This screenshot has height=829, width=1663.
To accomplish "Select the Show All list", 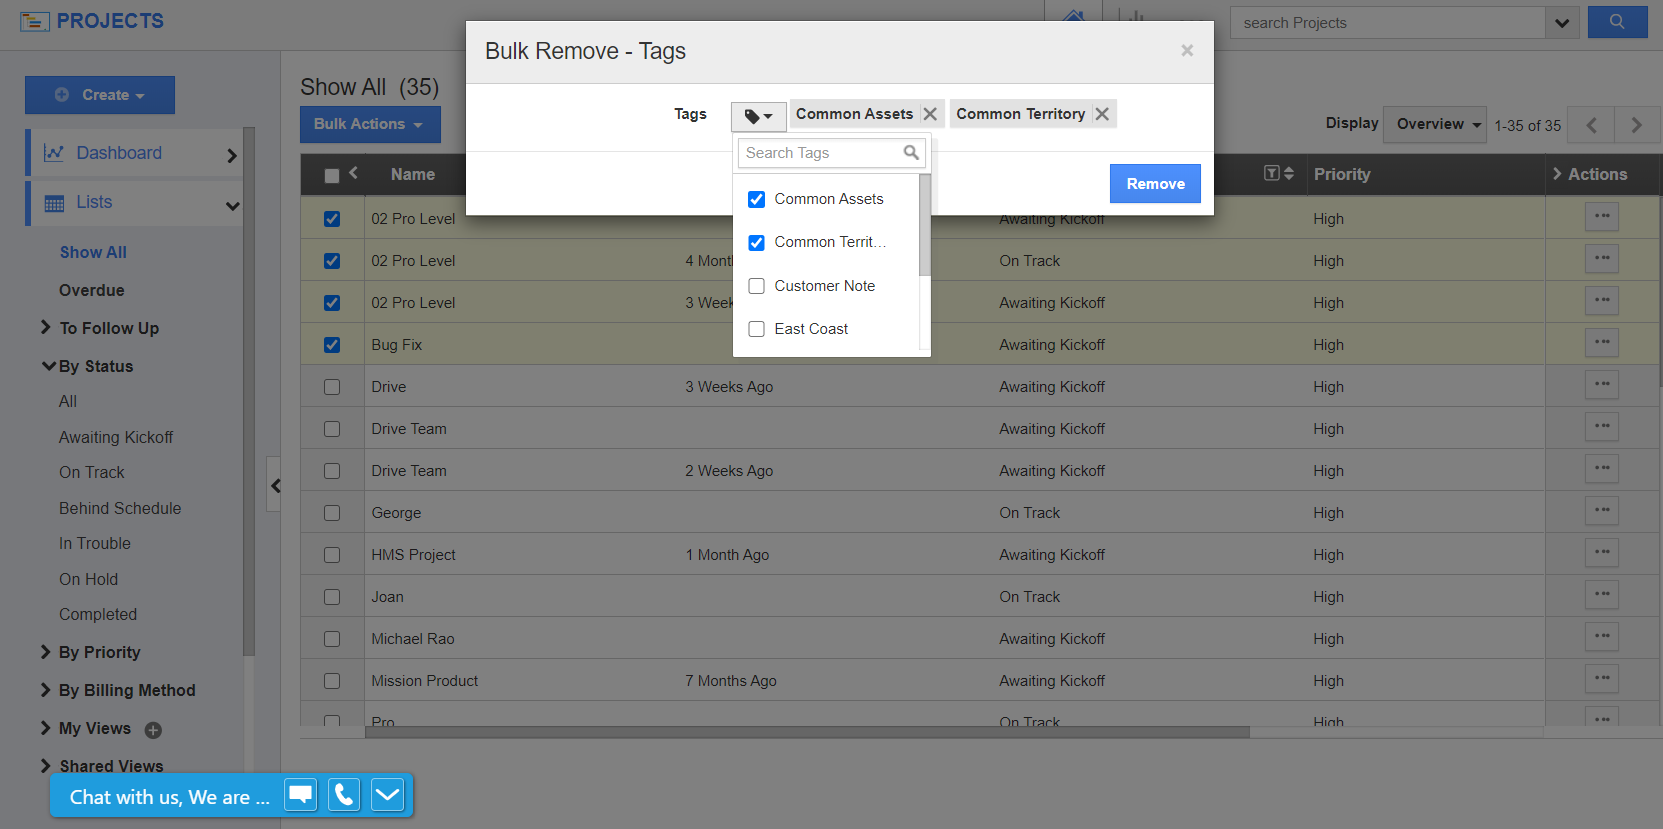I will (x=93, y=252).
